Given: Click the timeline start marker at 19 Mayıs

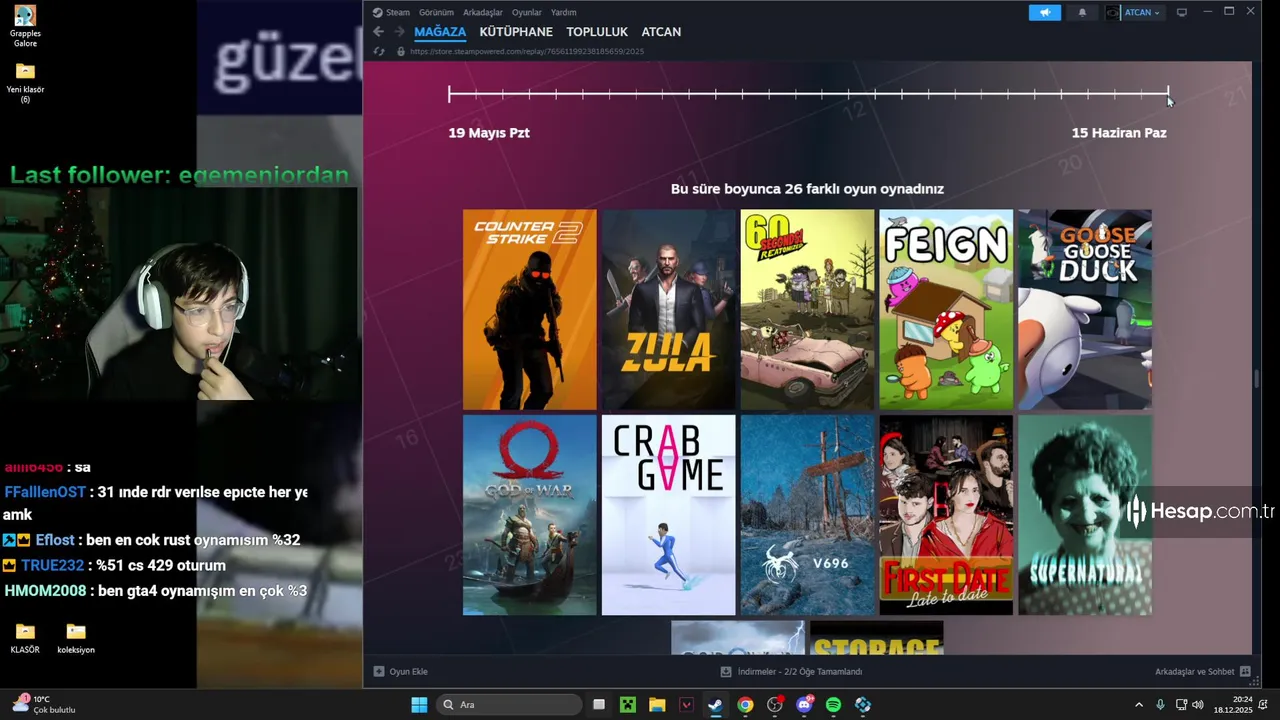Looking at the screenshot, I should point(449,94).
